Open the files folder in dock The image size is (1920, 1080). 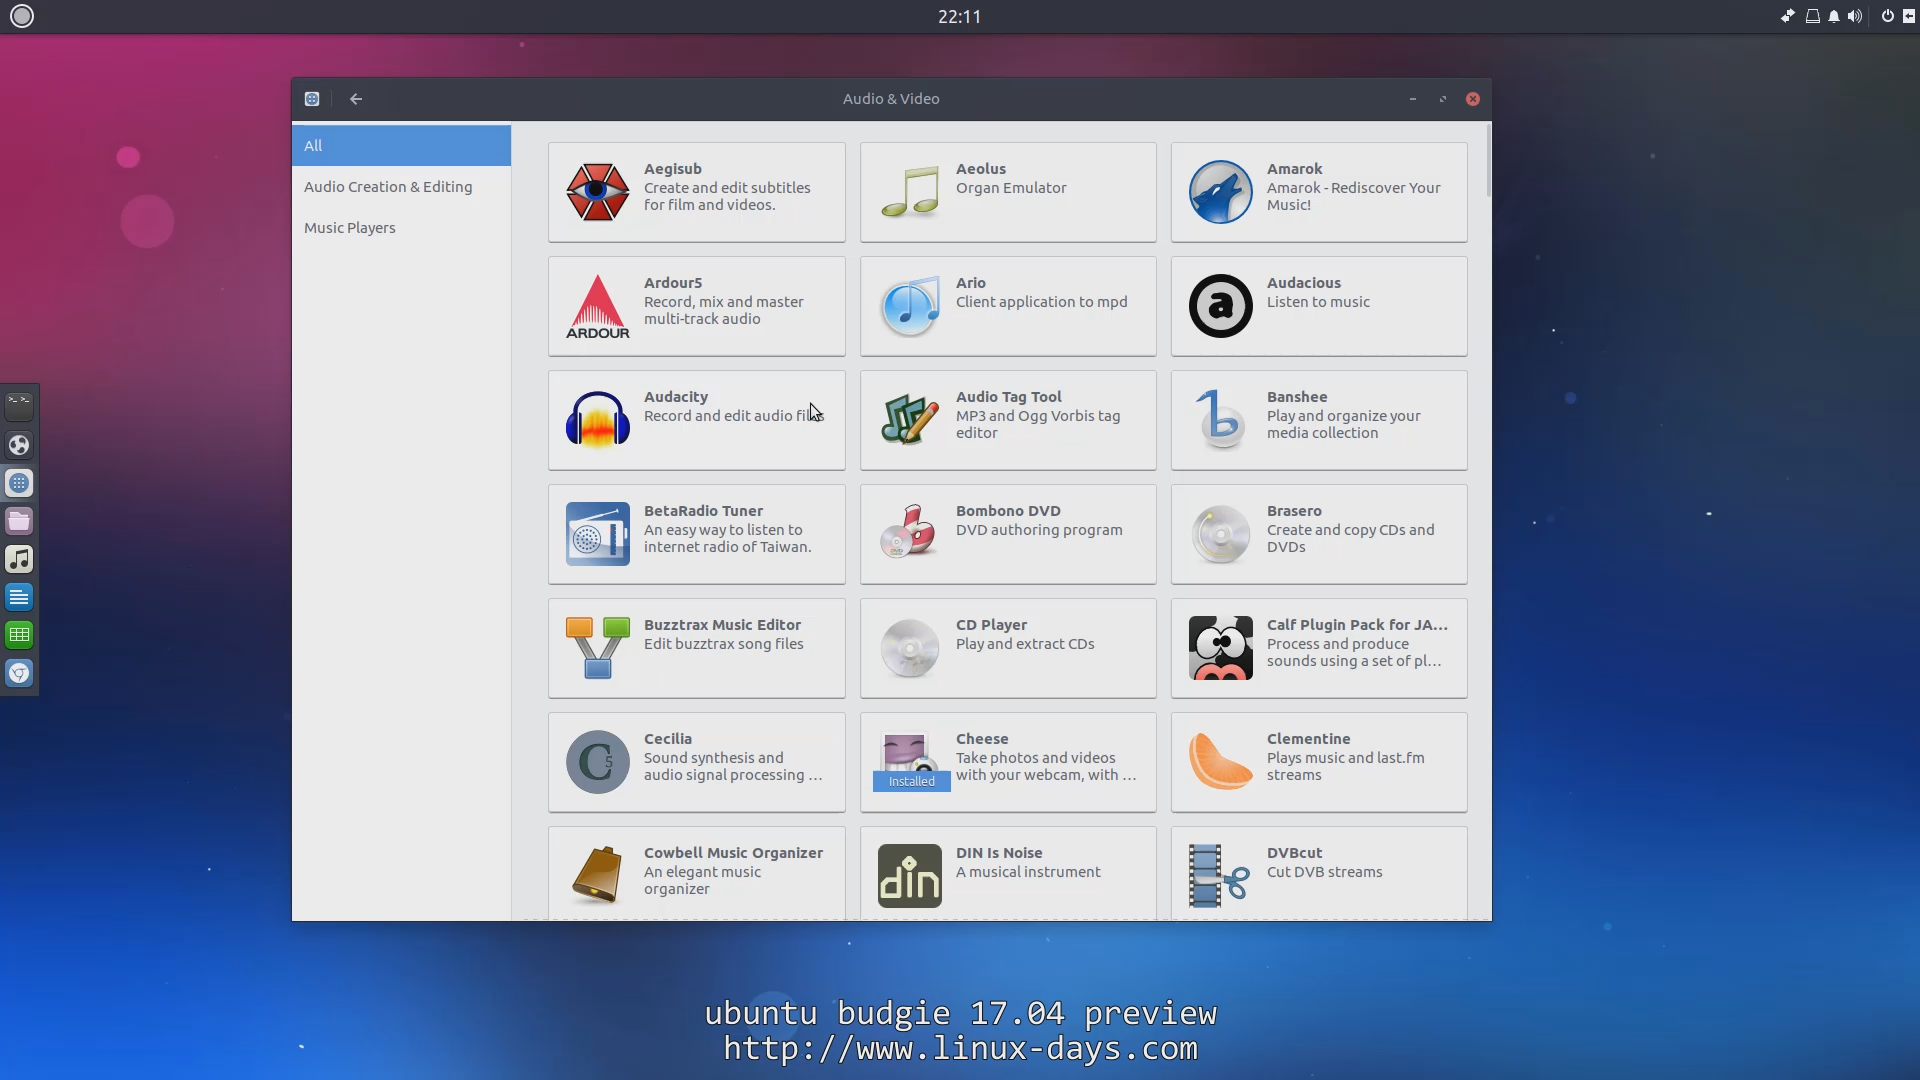coord(19,521)
